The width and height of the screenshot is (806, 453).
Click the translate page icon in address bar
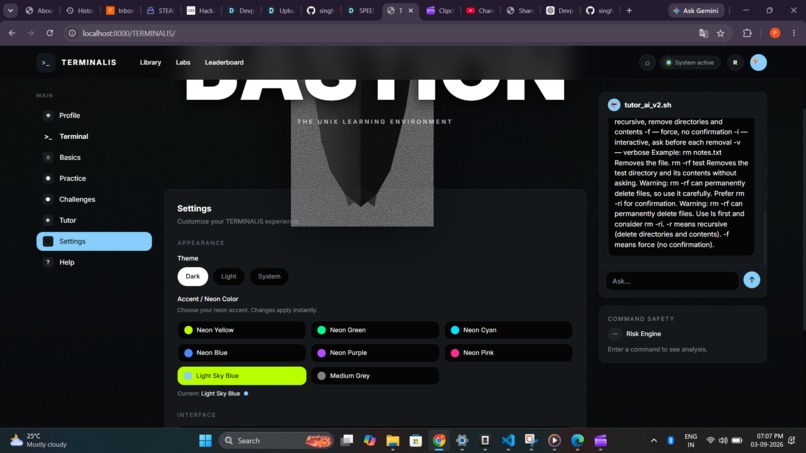703,33
